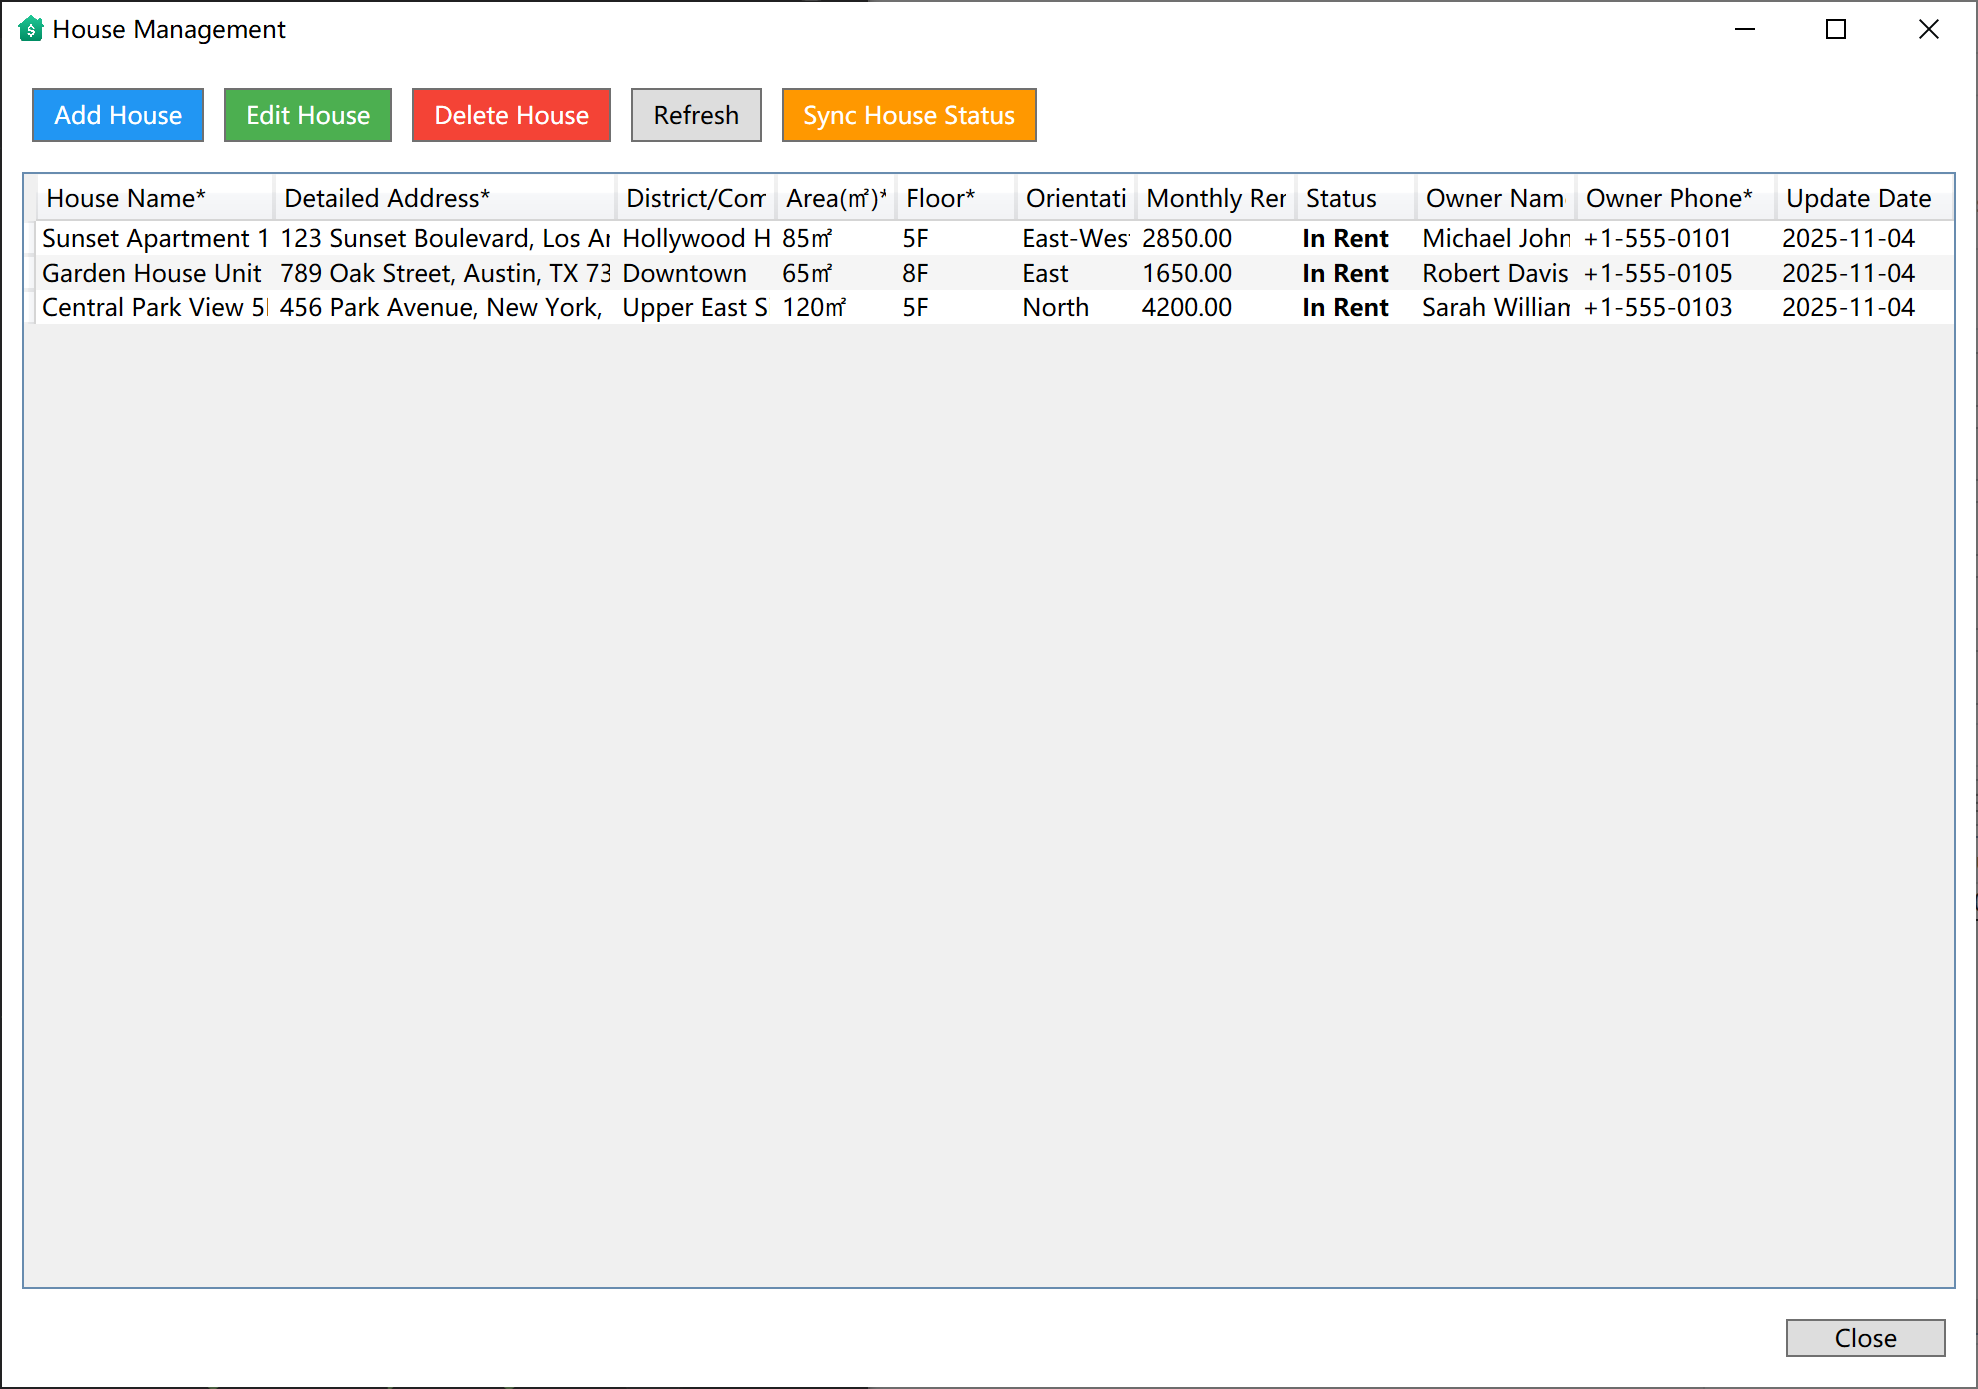Click the Owner Phone column header
The height and width of the screenshot is (1389, 1978).
point(1666,197)
